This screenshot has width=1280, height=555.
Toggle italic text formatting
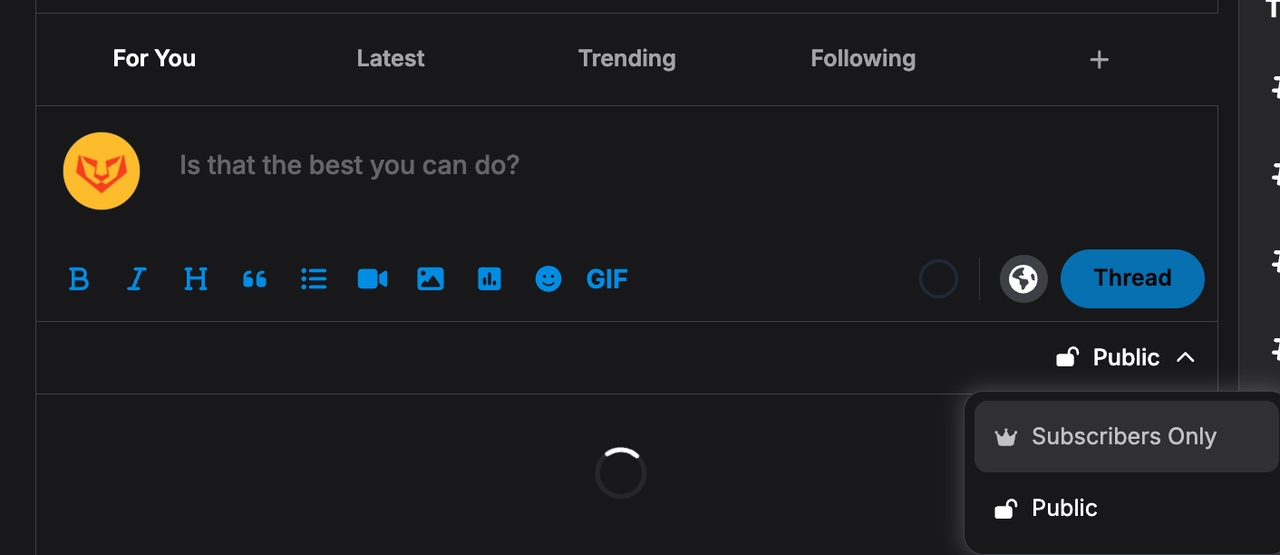coord(137,279)
